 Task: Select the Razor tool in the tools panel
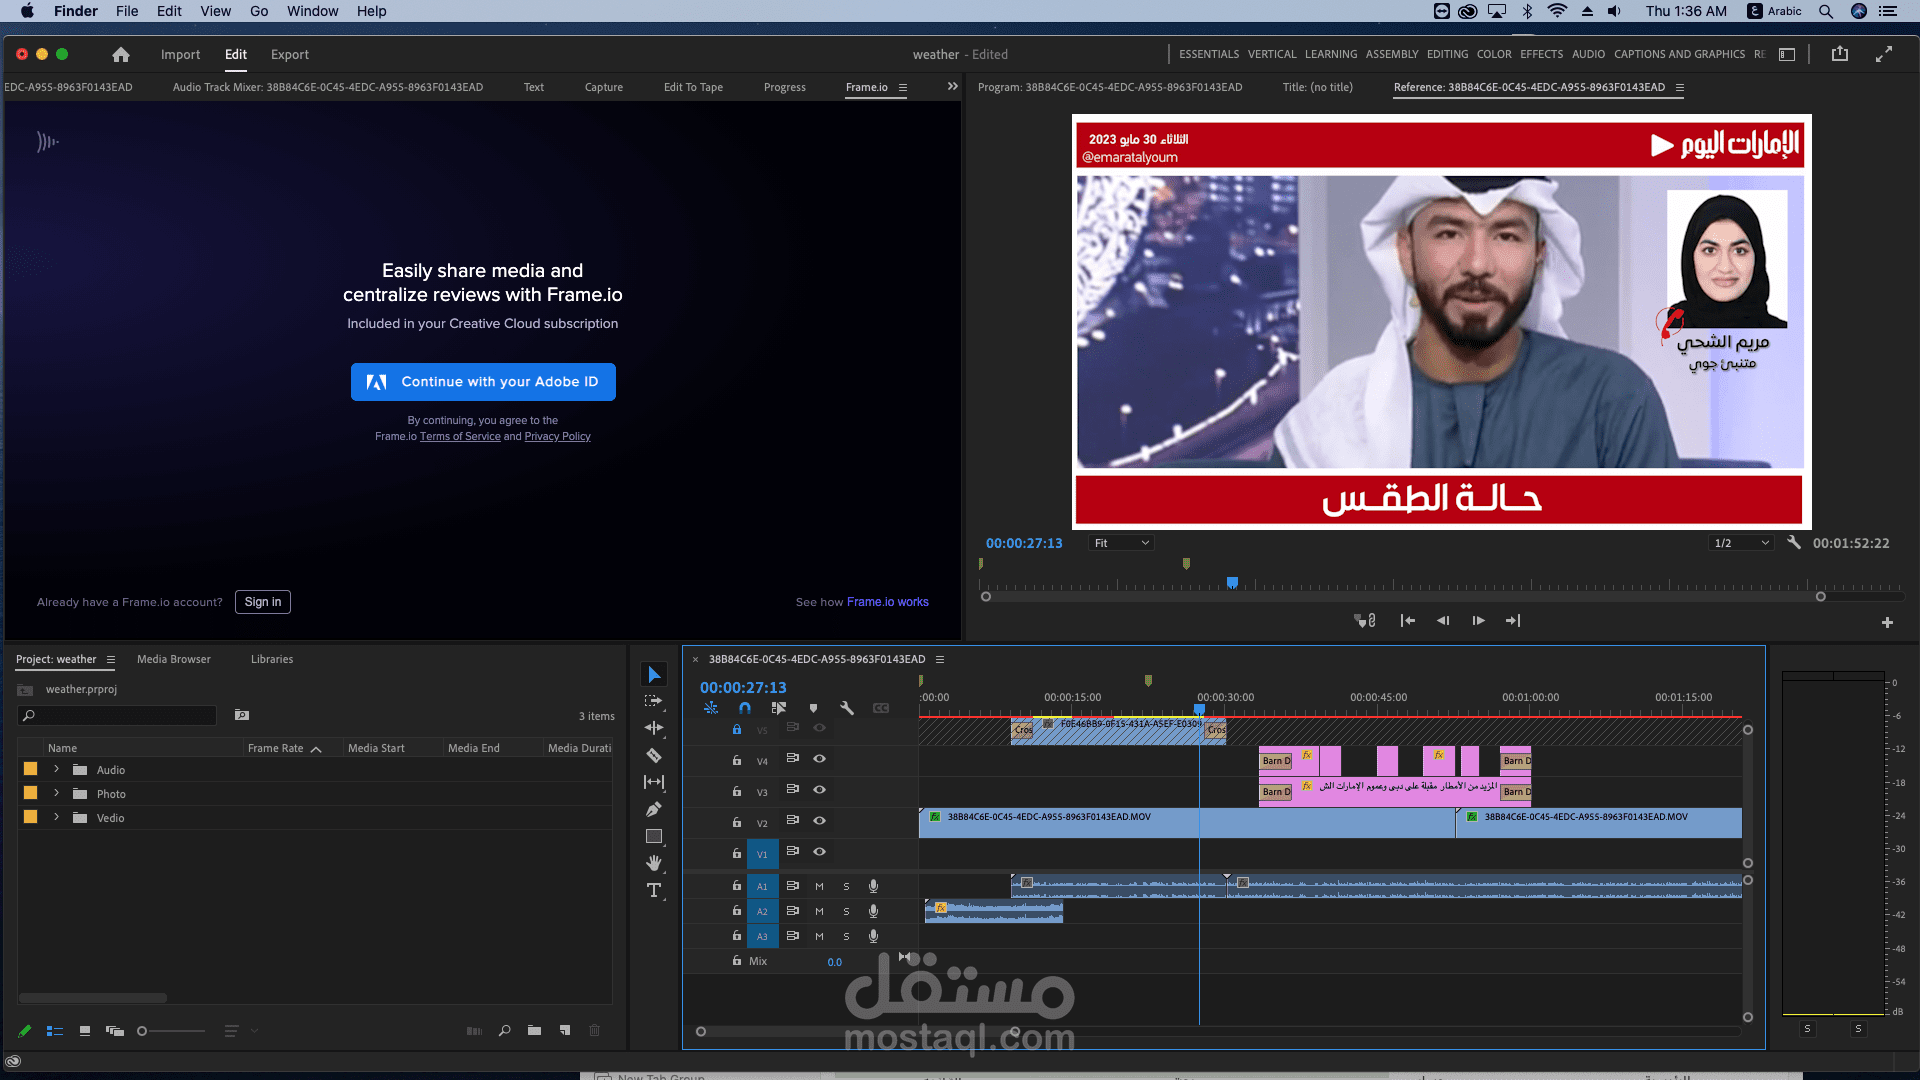[x=654, y=756]
